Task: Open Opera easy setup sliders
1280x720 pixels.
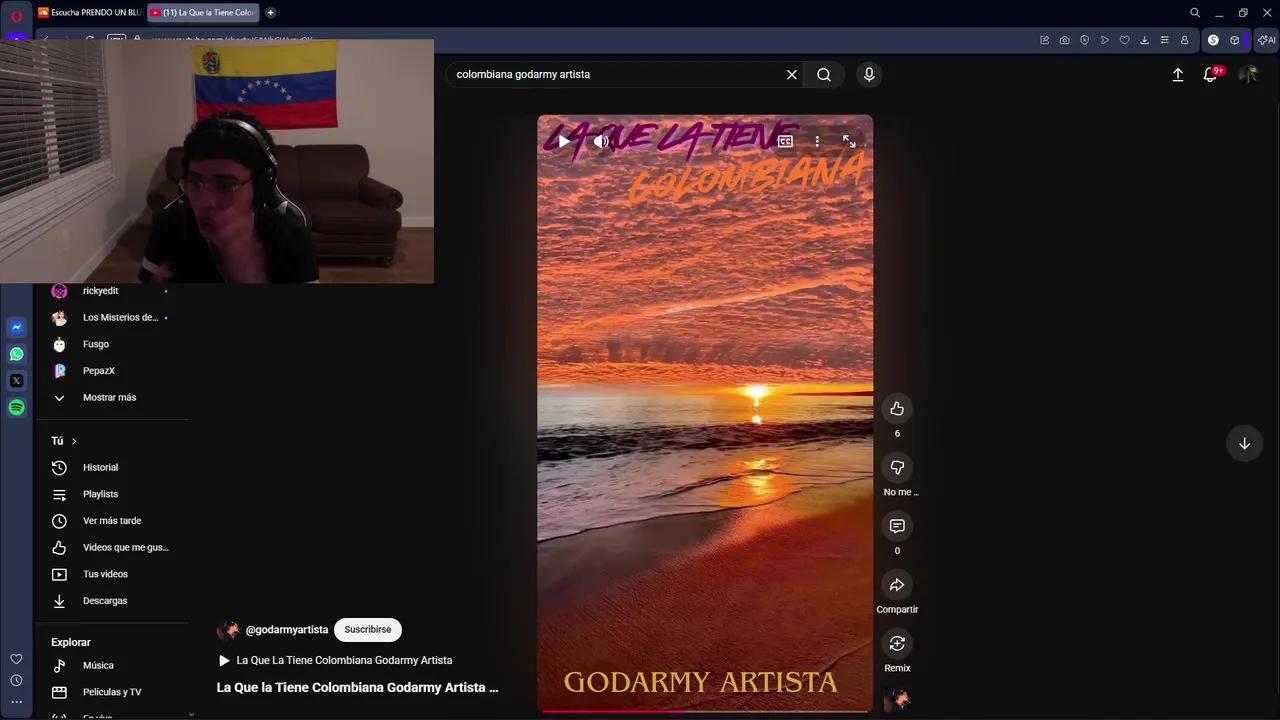Action: click(1164, 40)
